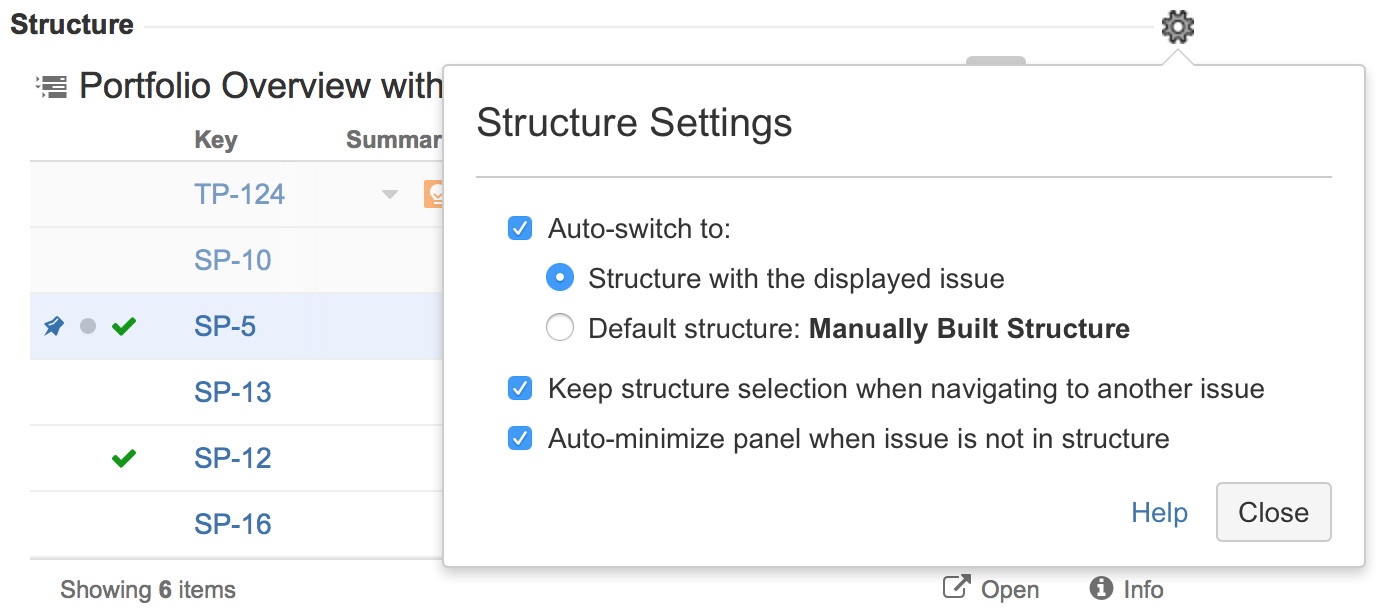Select the Default structure Manually Built Structure option
Viewport: 1392px width, 616px height.
[x=559, y=327]
